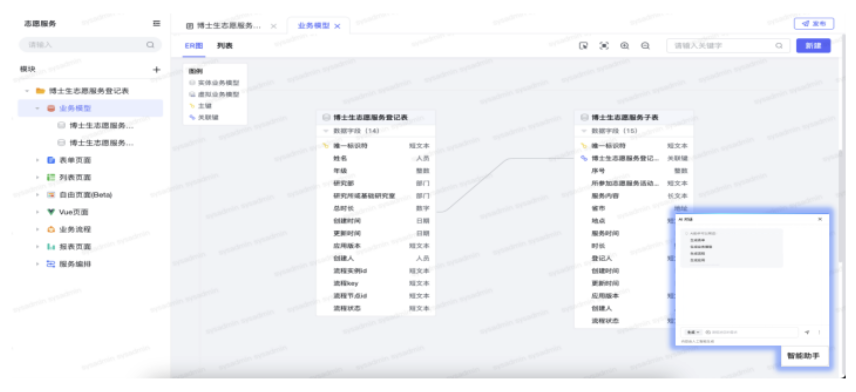Click the 虚拟业务模型 legend entry
Screen dimensions: 856x392
[x=214, y=94]
